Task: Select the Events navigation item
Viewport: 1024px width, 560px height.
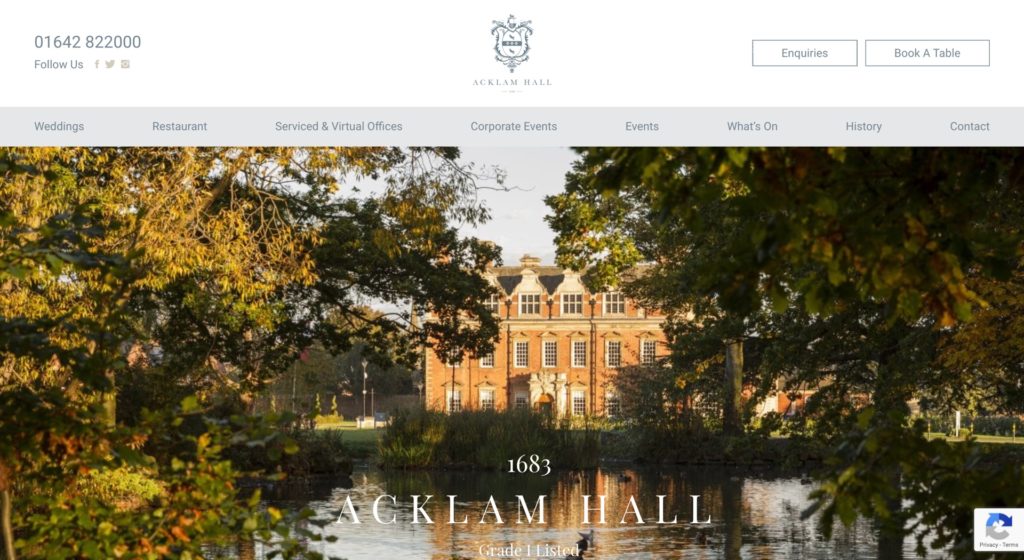Action: [642, 127]
